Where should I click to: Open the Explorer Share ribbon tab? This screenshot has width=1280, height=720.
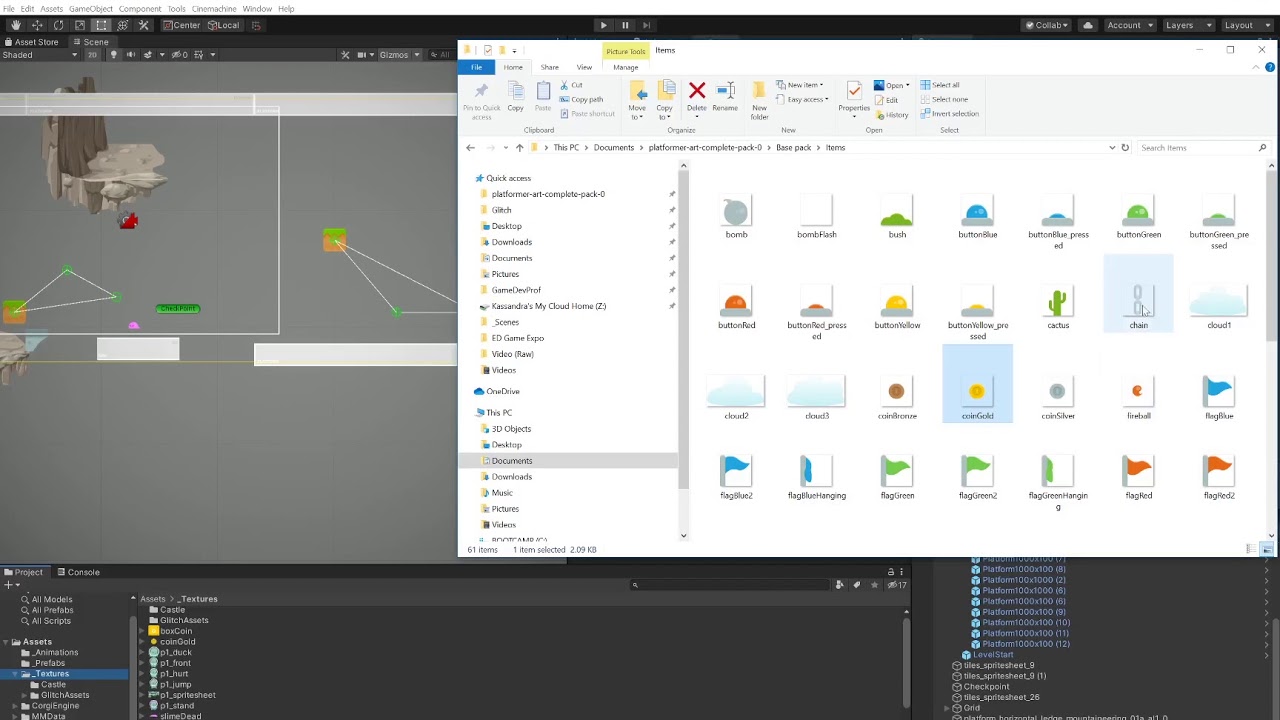point(549,67)
